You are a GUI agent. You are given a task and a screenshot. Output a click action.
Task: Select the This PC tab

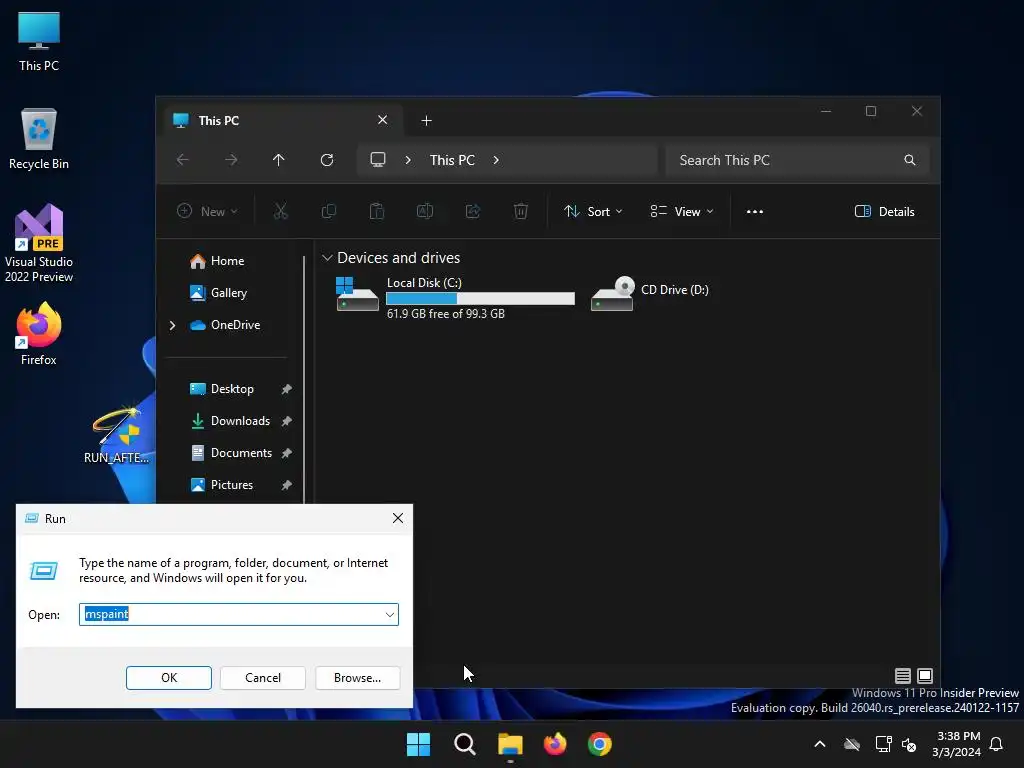point(281,121)
